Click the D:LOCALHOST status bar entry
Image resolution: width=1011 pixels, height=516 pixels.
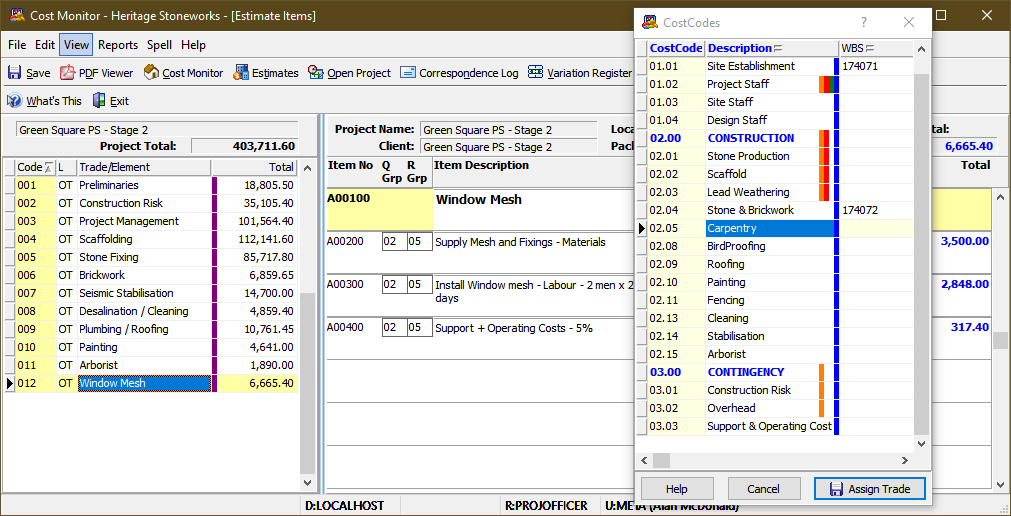click(345, 506)
